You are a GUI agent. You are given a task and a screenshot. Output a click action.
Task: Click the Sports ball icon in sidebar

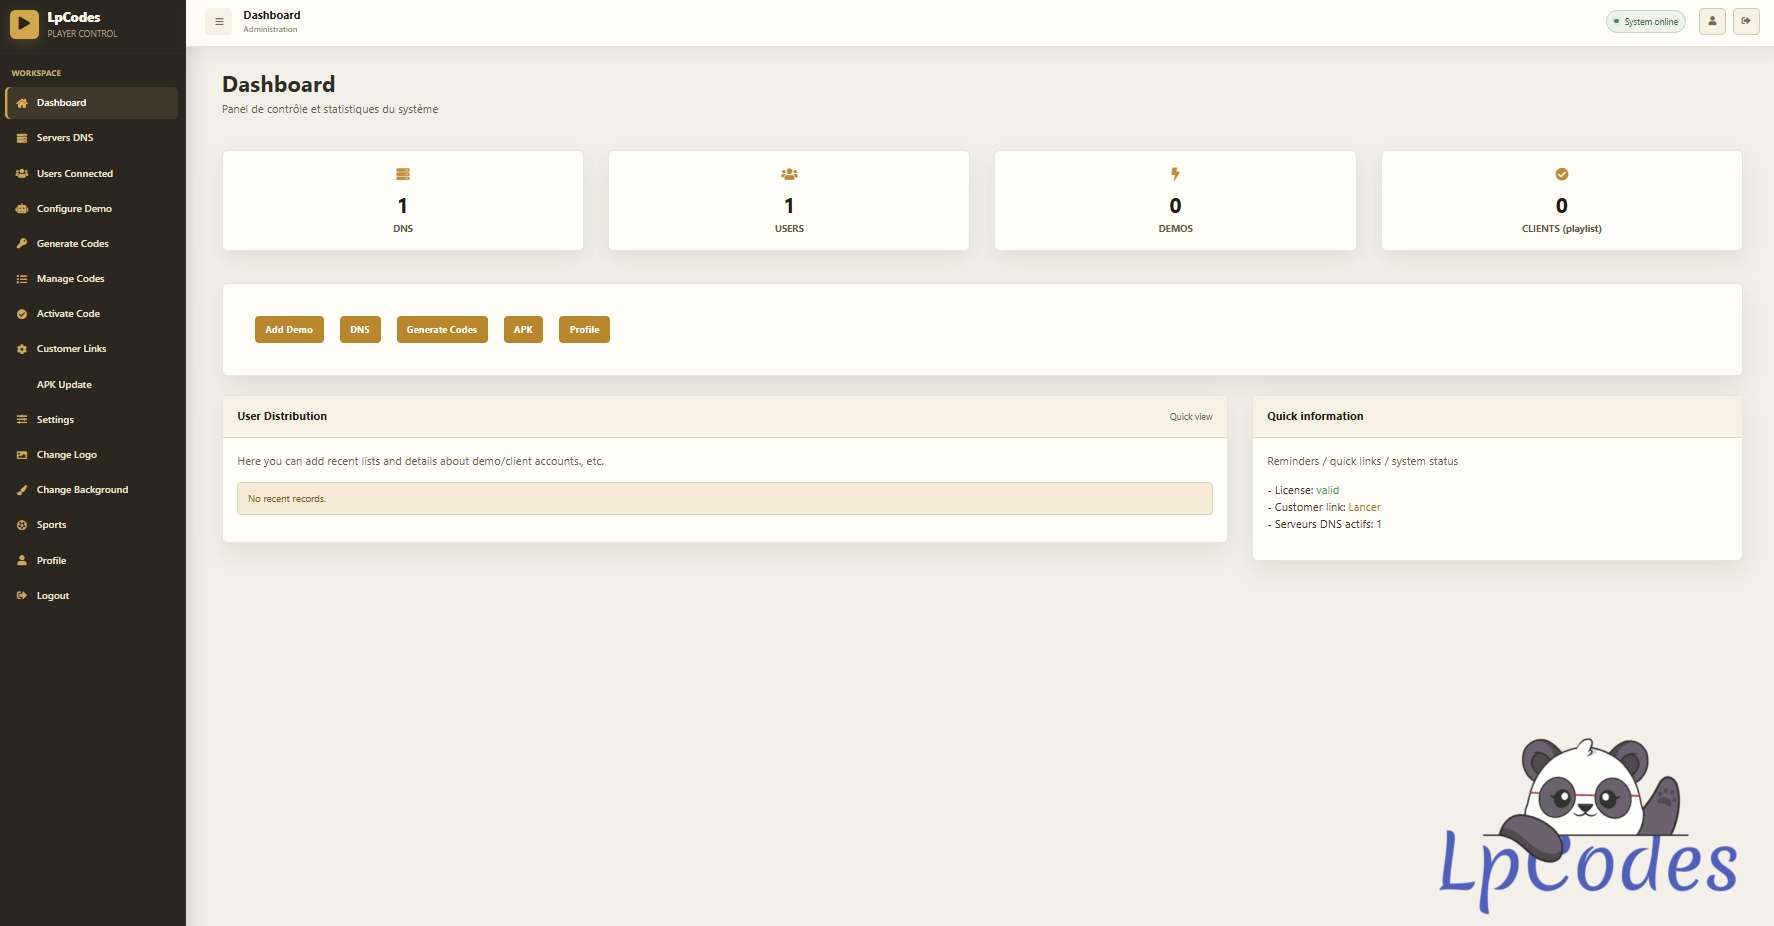pos(22,525)
